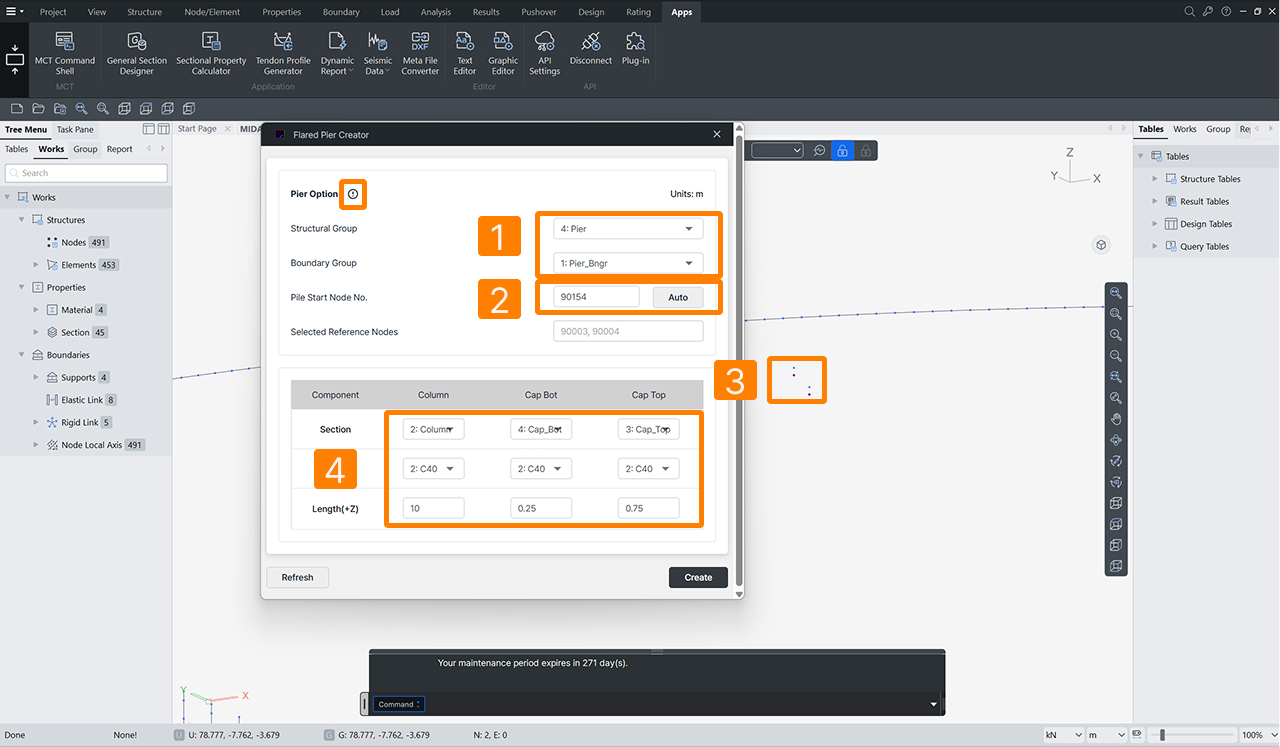Toggle the blue lock icon in viewport toolbar
This screenshot has height=747, width=1280.
842,150
